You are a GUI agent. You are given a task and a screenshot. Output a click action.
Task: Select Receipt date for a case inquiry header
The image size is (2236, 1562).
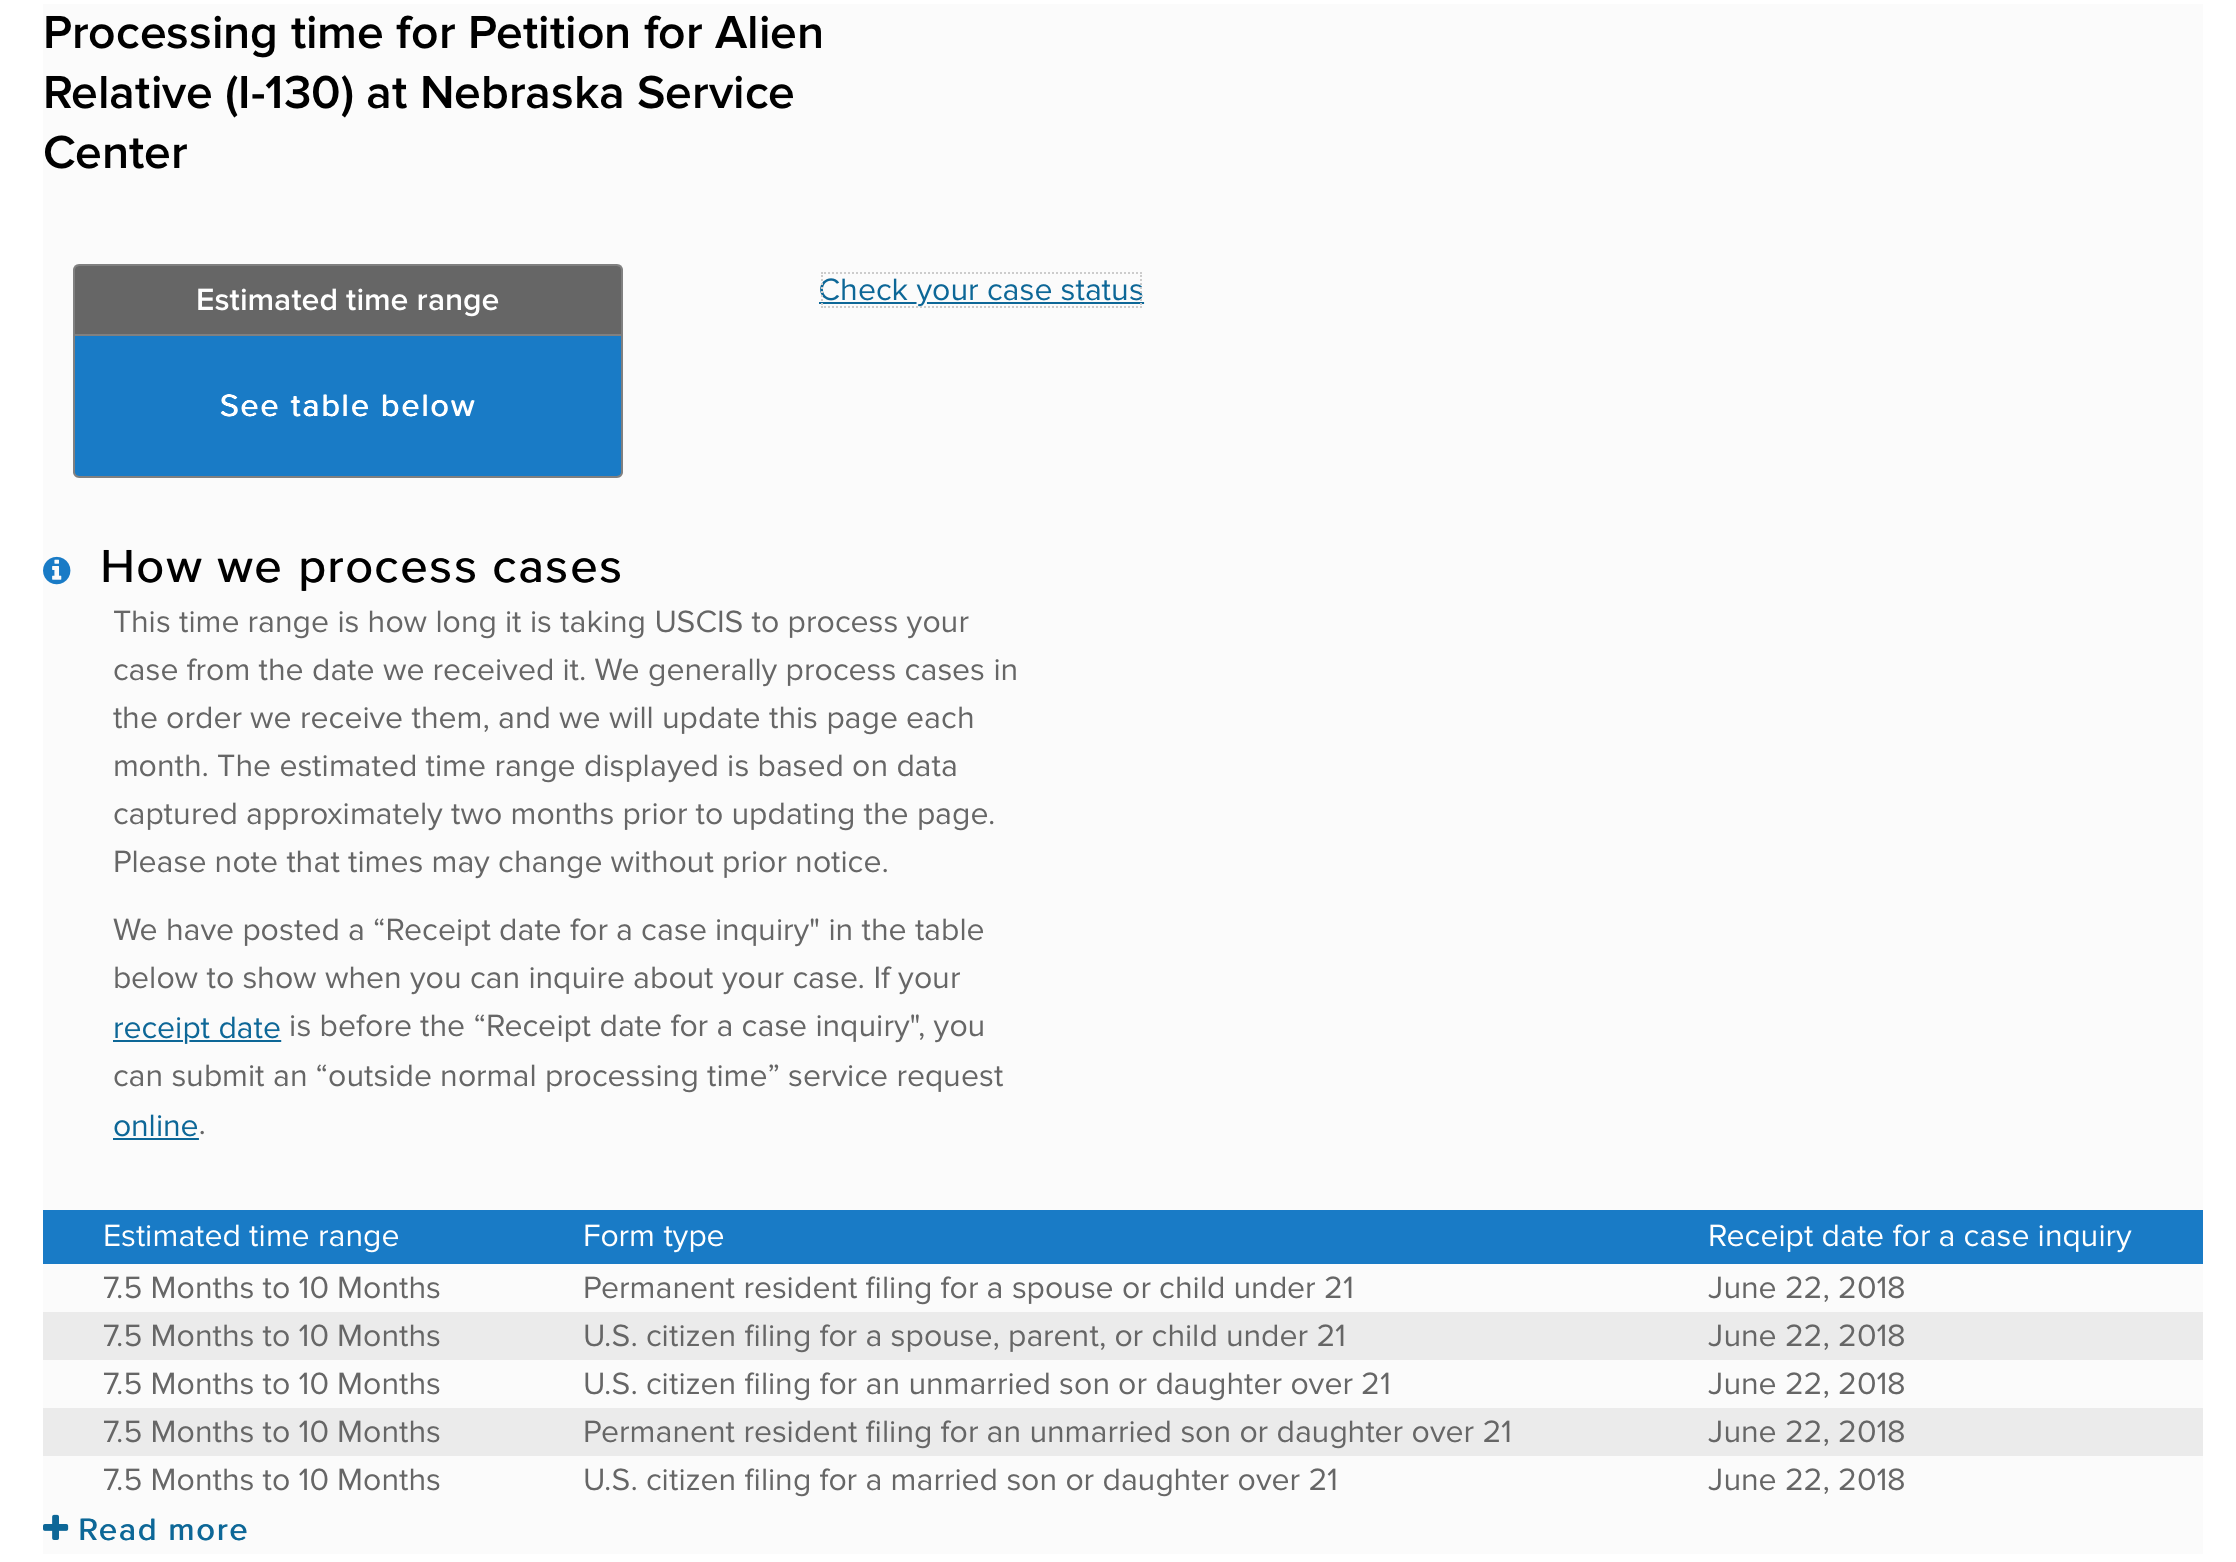(x=1919, y=1236)
